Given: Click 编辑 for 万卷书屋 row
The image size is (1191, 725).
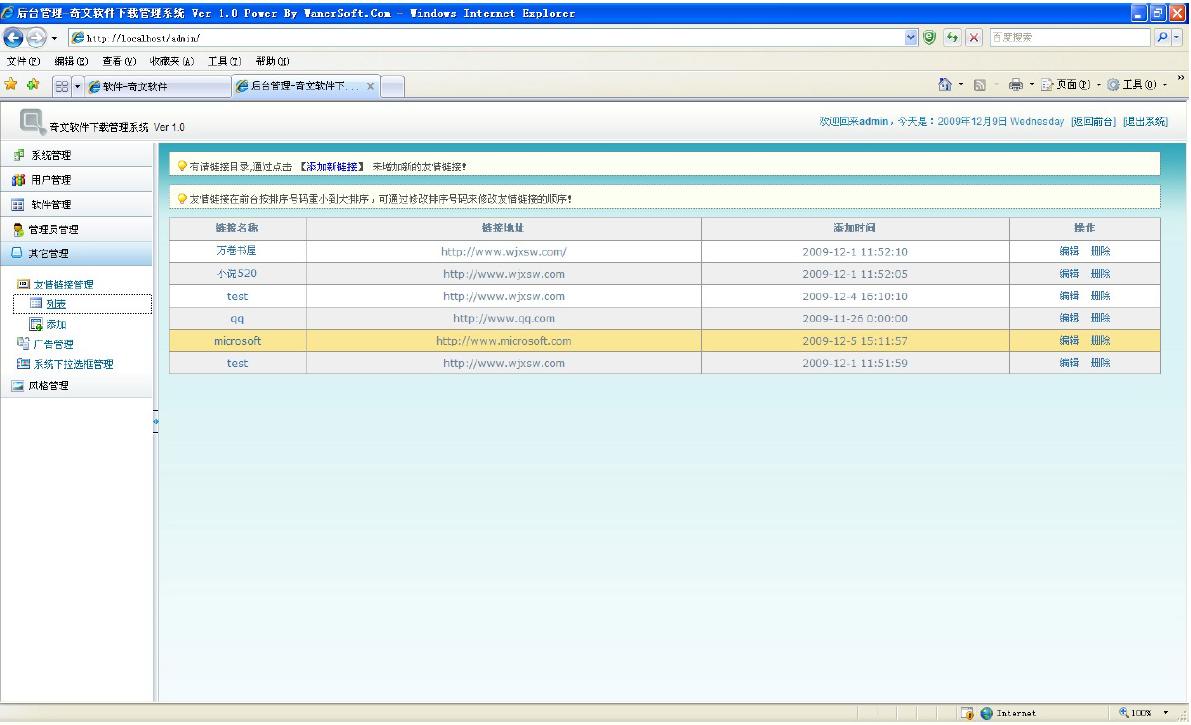Looking at the screenshot, I should coord(1069,251).
